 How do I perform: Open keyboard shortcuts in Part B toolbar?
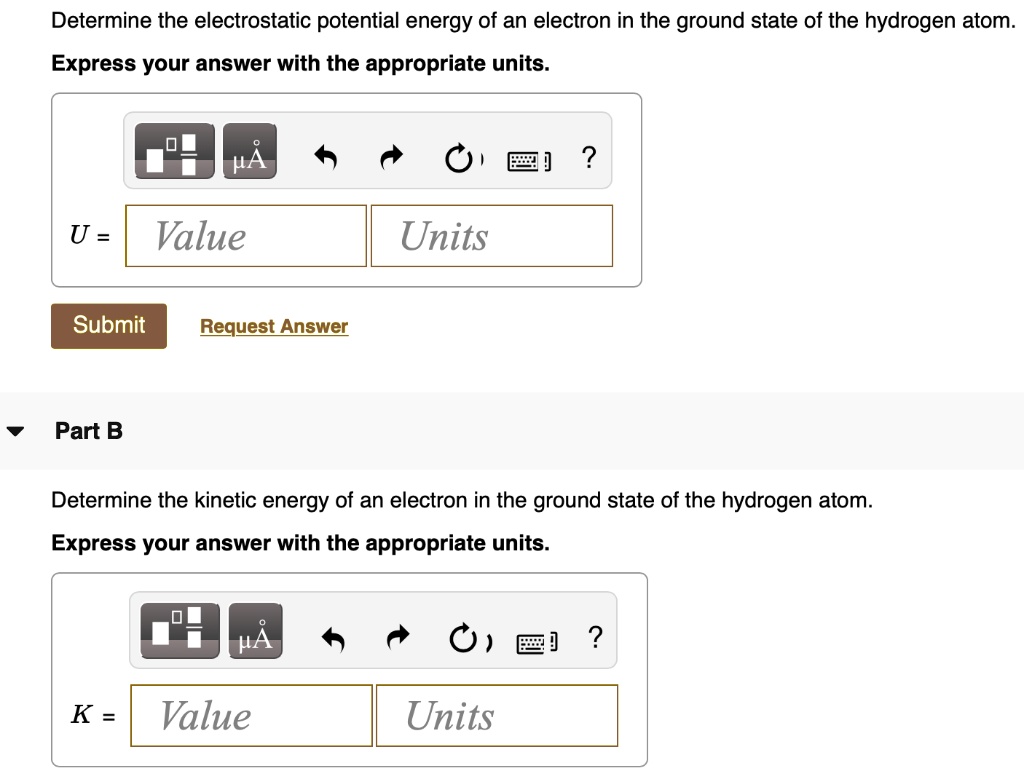(533, 641)
